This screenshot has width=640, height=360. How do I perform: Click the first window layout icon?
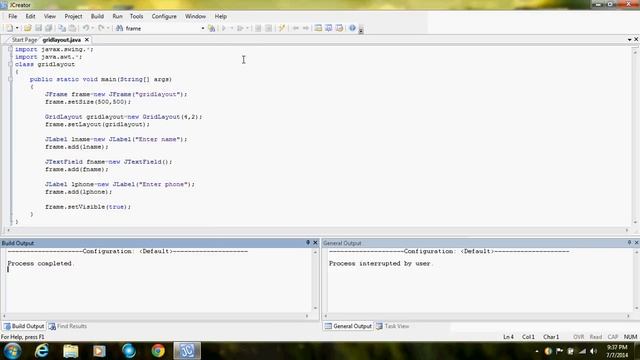click(x=318, y=28)
